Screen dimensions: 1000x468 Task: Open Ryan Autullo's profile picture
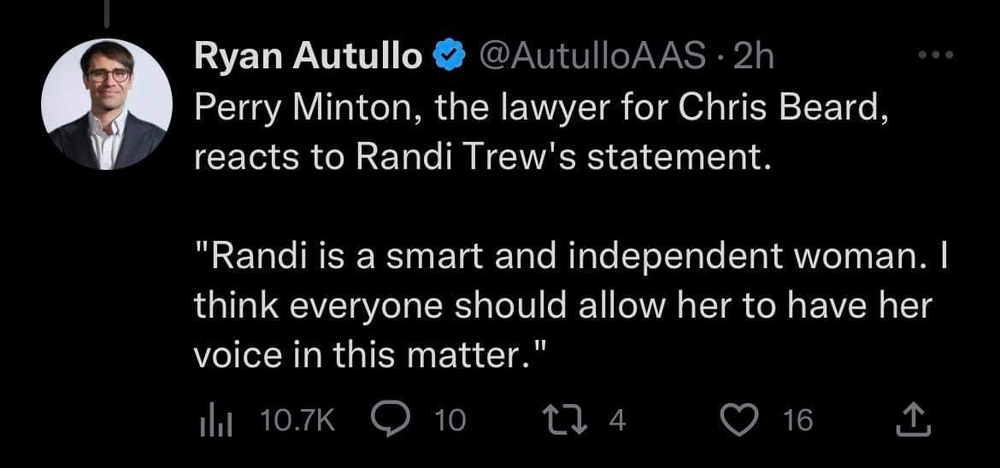coord(104,103)
